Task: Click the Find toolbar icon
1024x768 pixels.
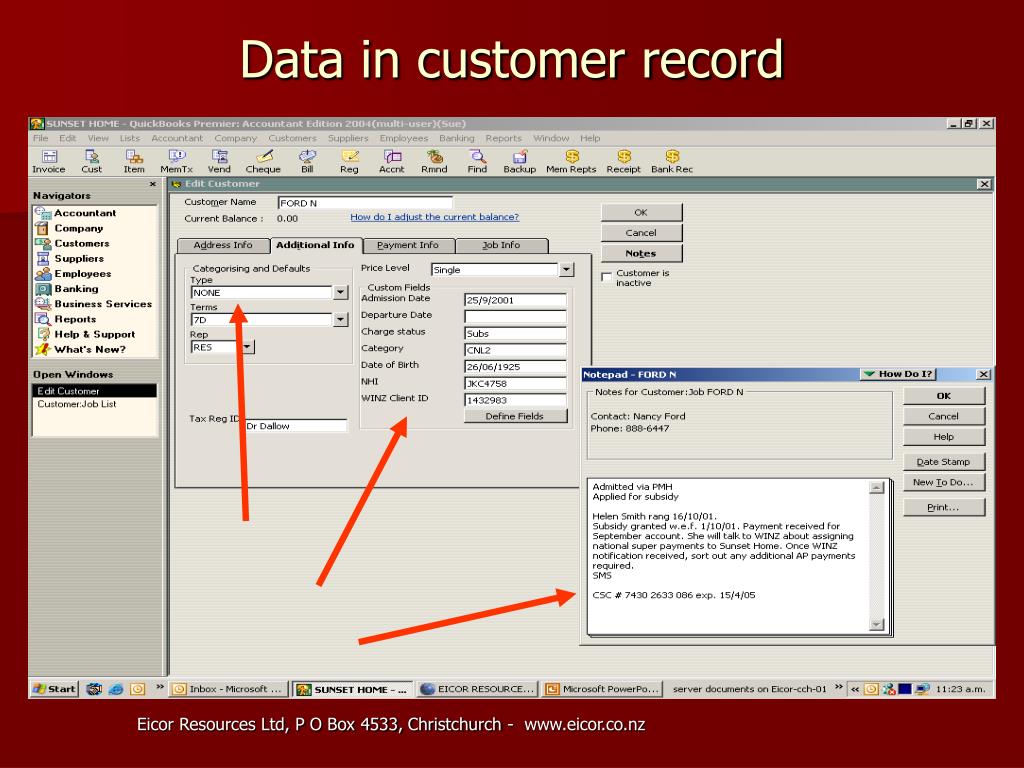Action: pyautogui.click(x=477, y=161)
